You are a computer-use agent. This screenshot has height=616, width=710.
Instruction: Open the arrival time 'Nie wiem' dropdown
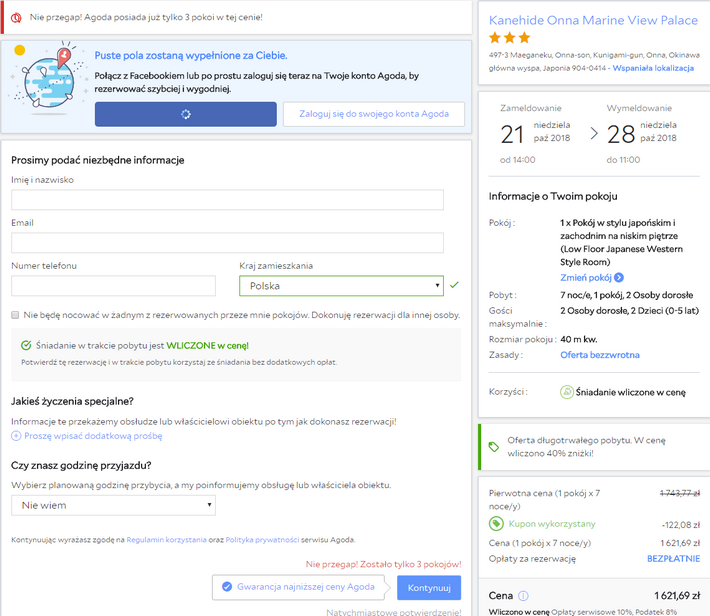coord(113,505)
